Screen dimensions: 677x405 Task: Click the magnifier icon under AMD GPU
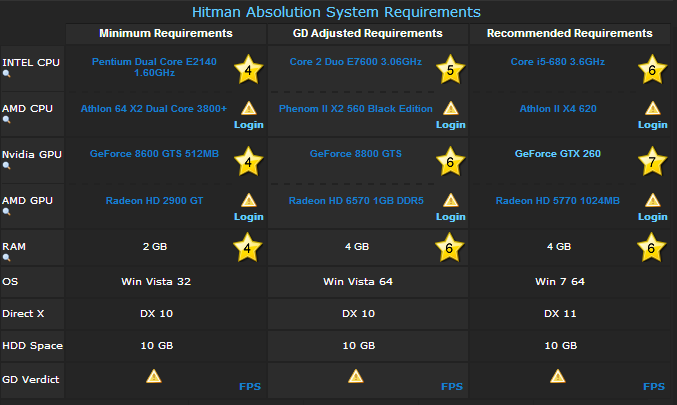click(6, 212)
